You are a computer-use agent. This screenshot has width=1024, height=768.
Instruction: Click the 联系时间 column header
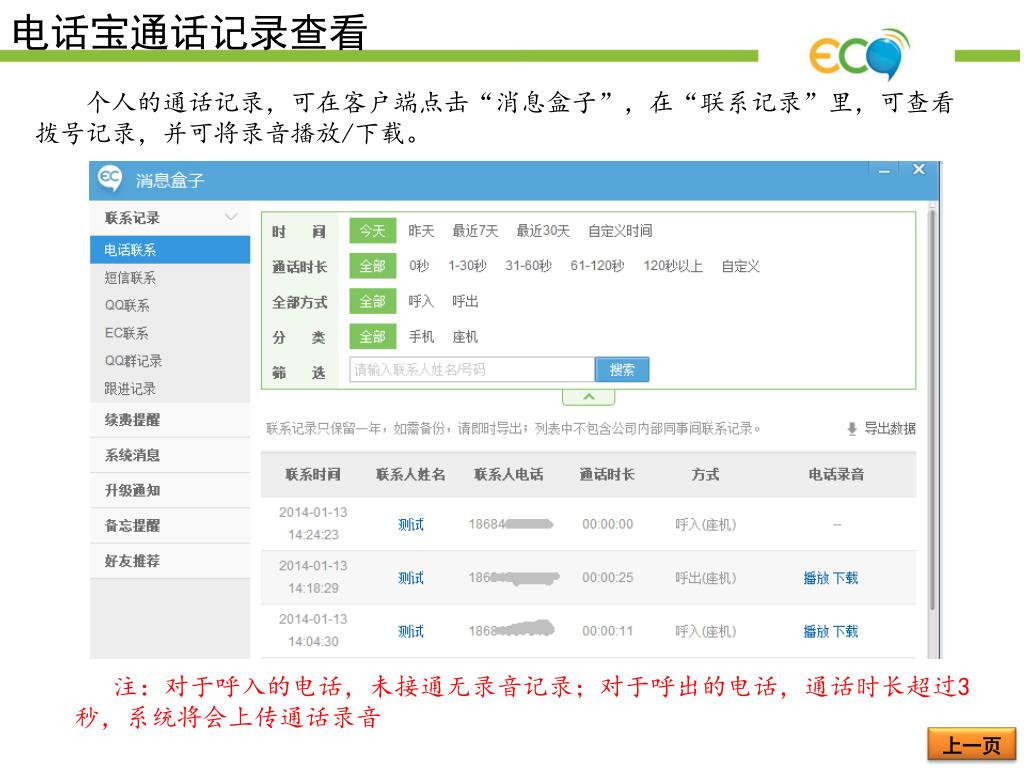(313, 475)
